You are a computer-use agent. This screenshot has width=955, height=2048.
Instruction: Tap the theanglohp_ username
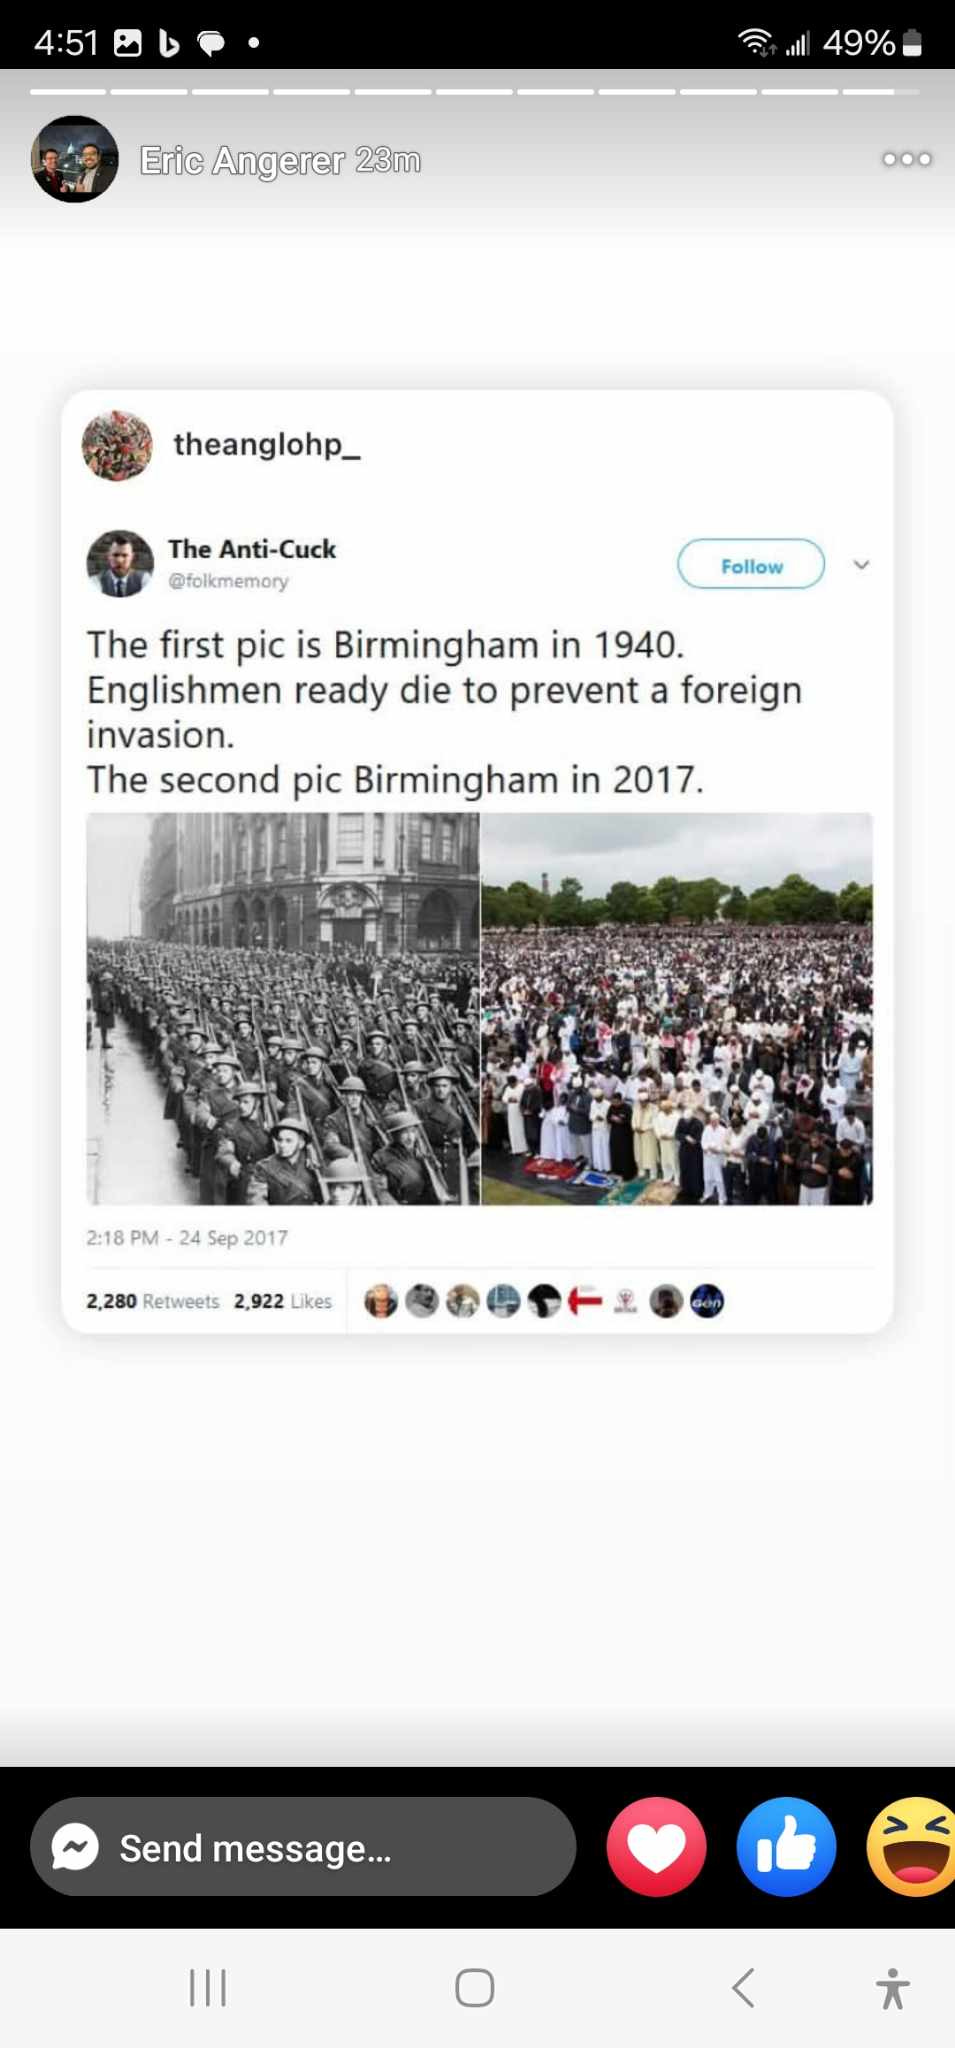click(x=267, y=444)
